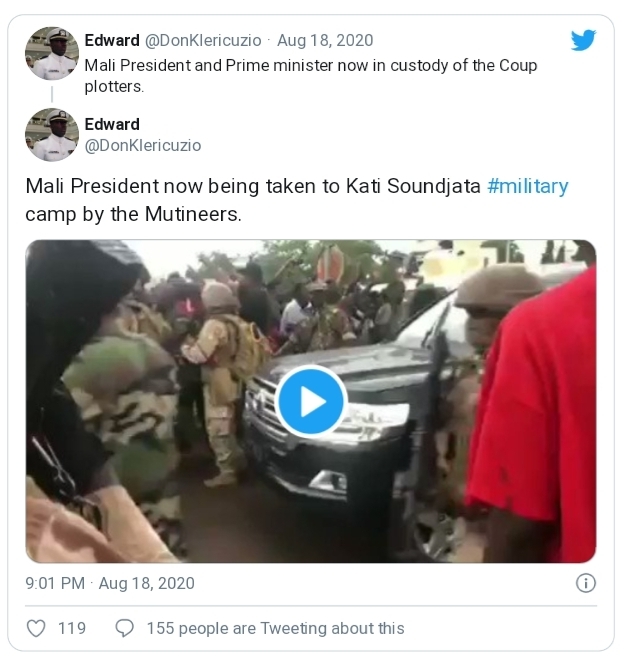This screenshot has width=627, height=663.
Task: Open parent tweet about President and Prime minister custody
Action: click(310, 75)
